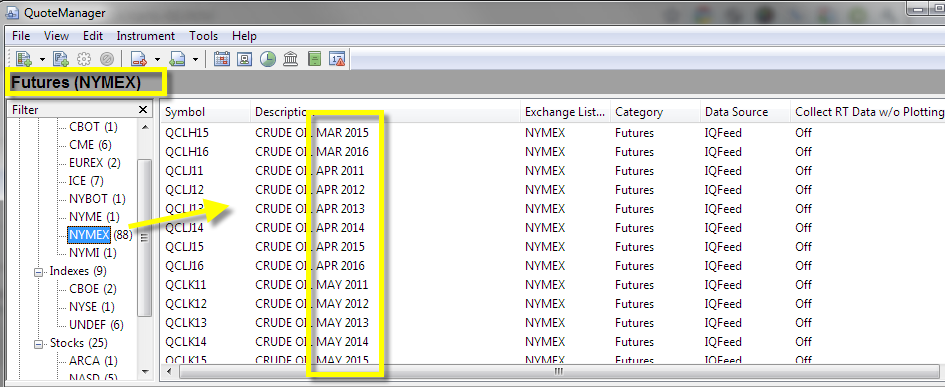Click the Export Data toolbar icon

click(x=139, y=58)
